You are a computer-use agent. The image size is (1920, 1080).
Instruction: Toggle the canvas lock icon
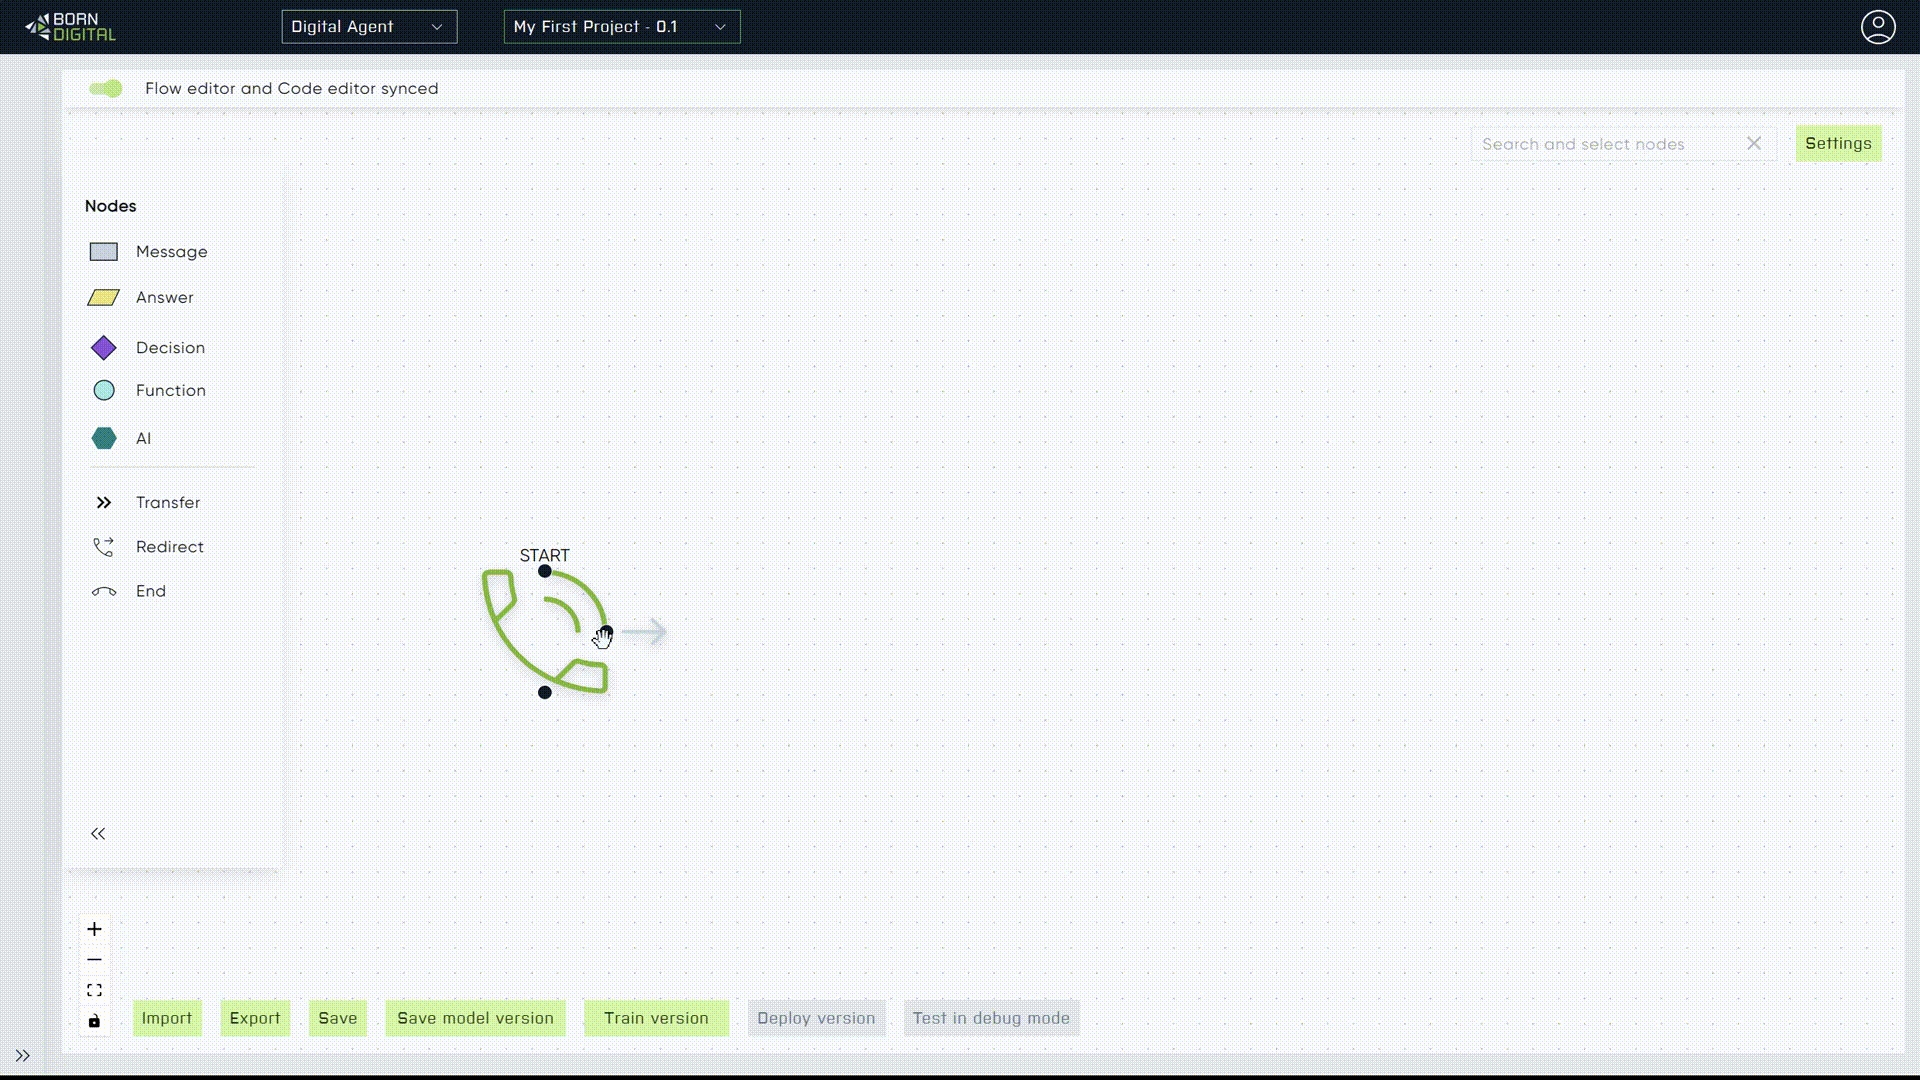click(x=94, y=1021)
